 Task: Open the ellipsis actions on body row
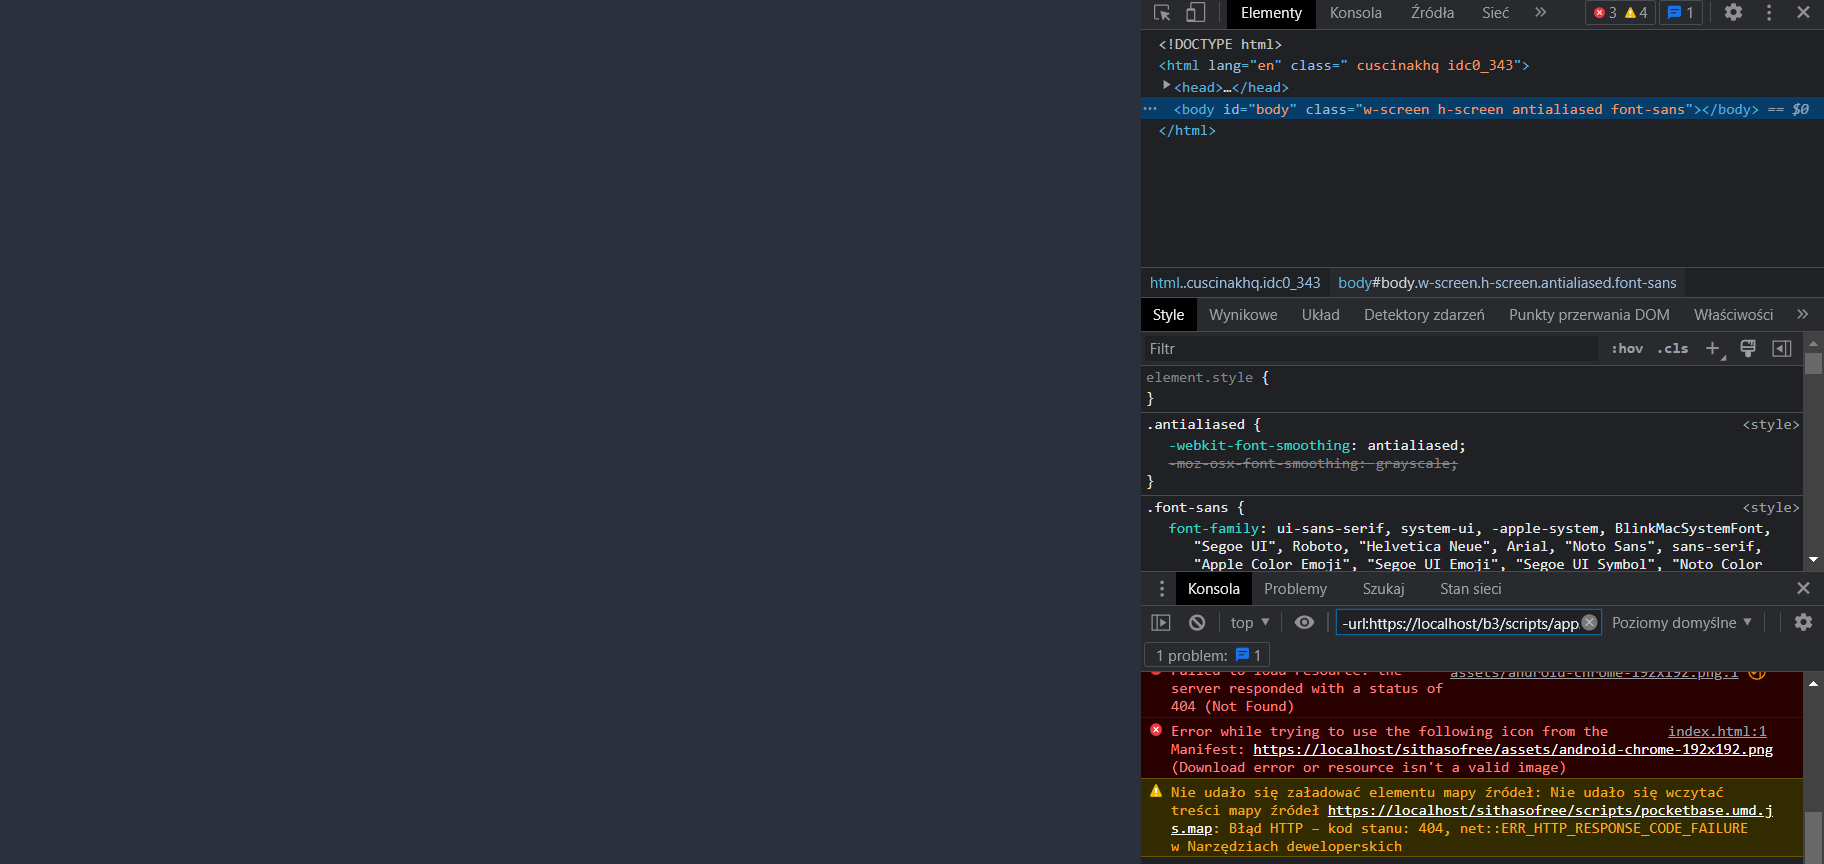pos(1150,109)
